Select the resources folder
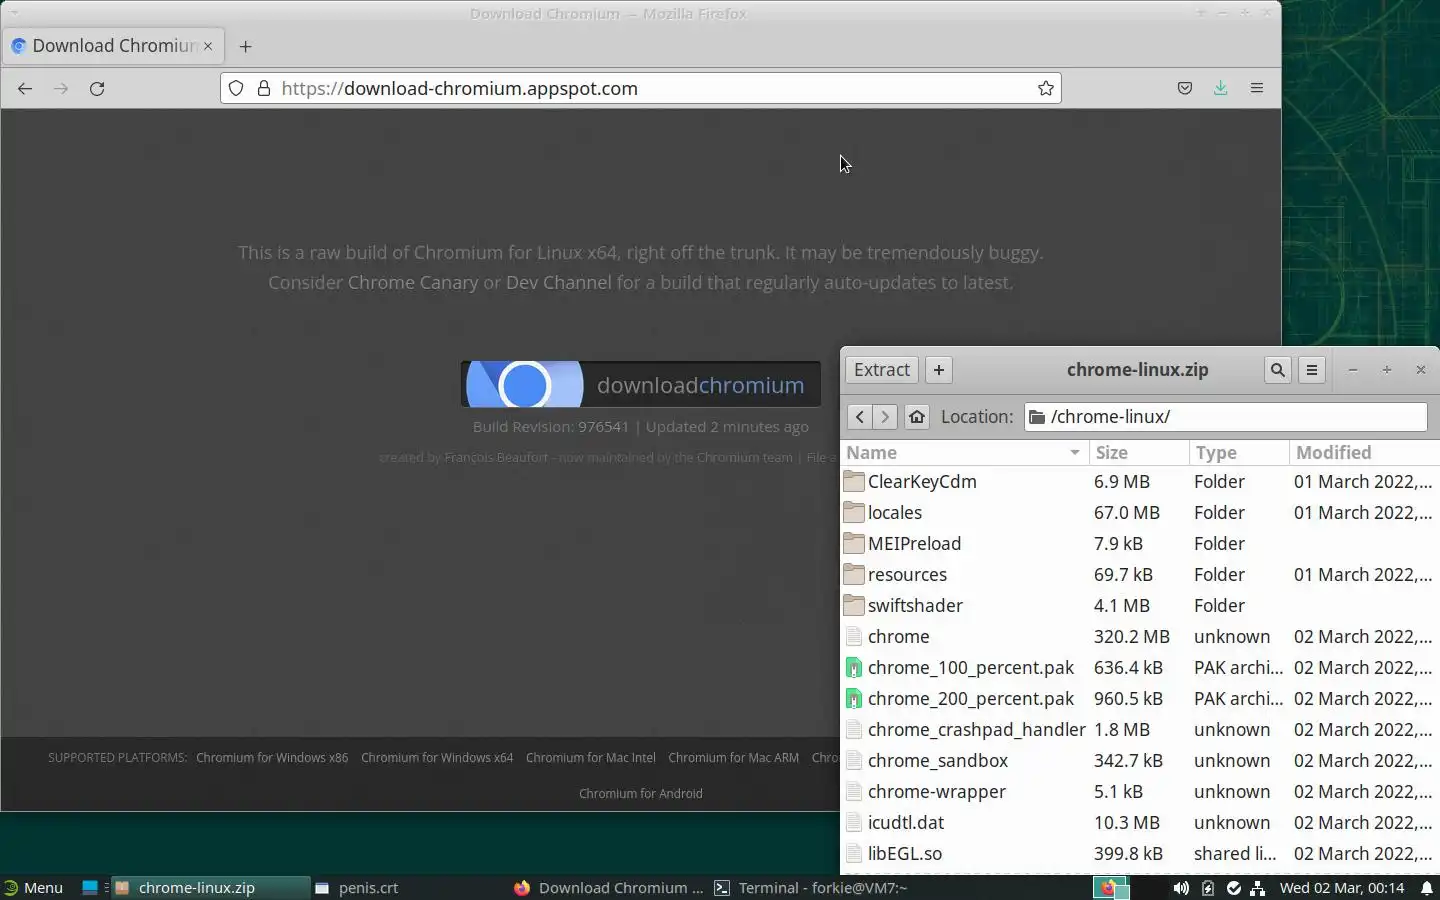1440x900 pixels. tap(1140, 574)
